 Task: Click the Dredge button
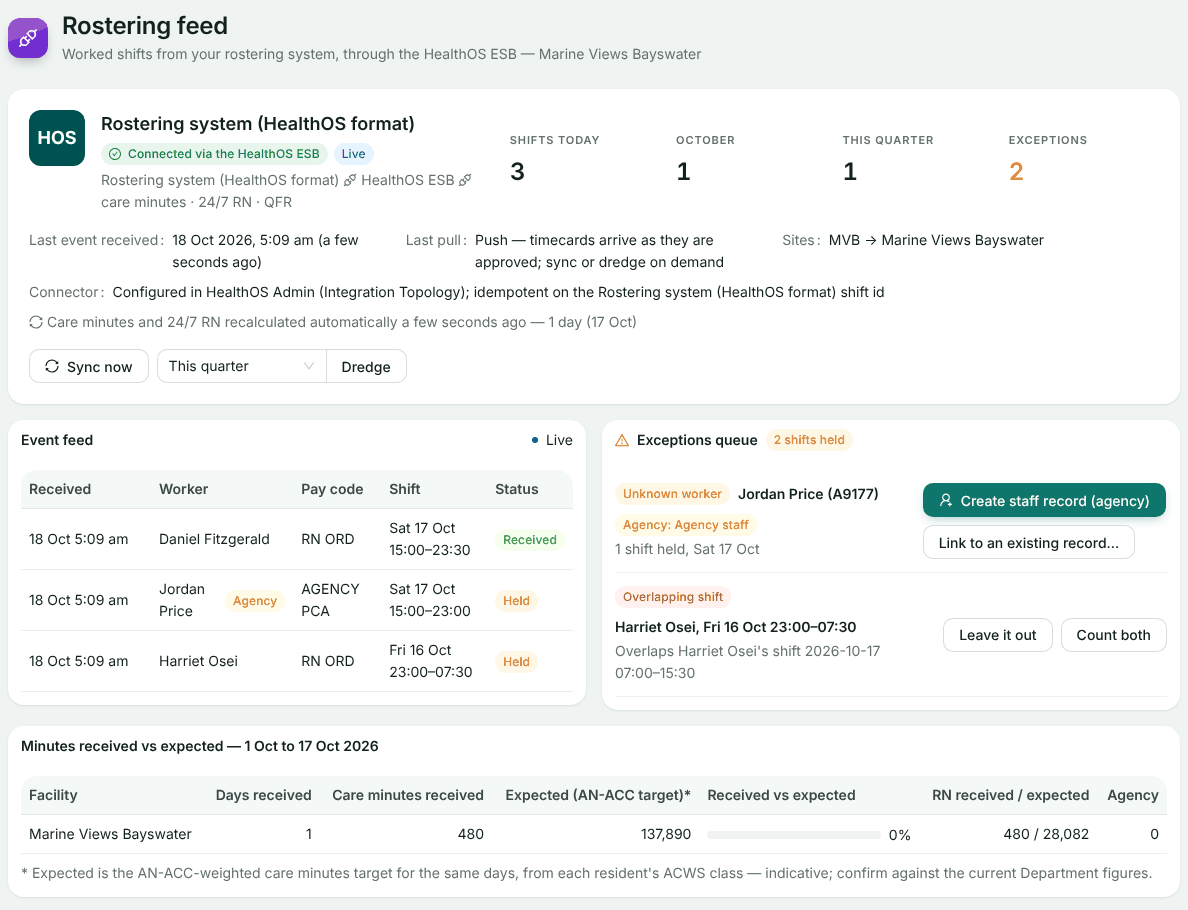[366, 367]
